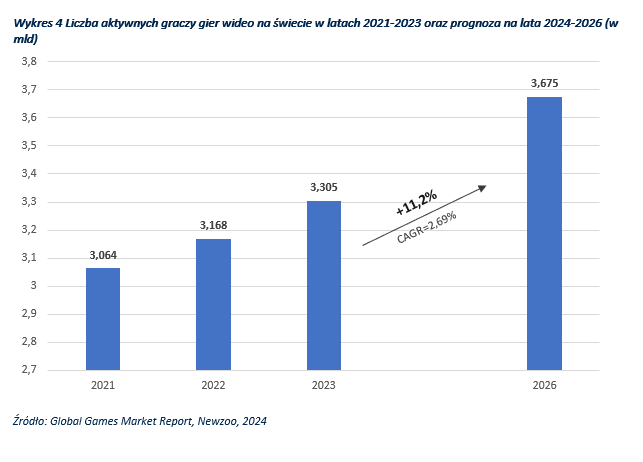This screenshot has height=462, width=643.
Task: Select the tall 2026 forecast bar
Action: 544,233
